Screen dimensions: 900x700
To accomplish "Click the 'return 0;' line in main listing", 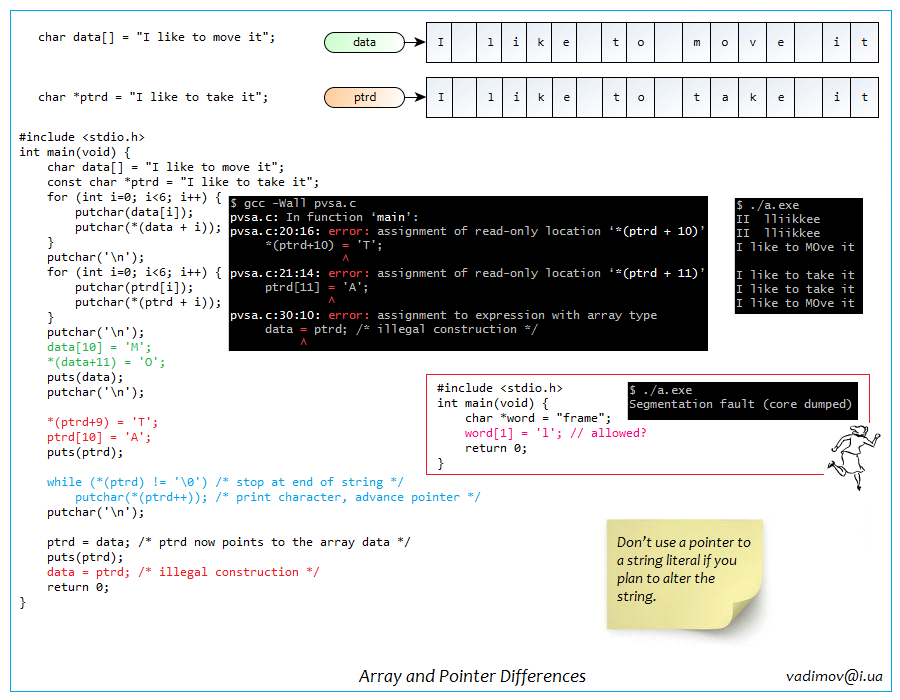I will [78, 587].
